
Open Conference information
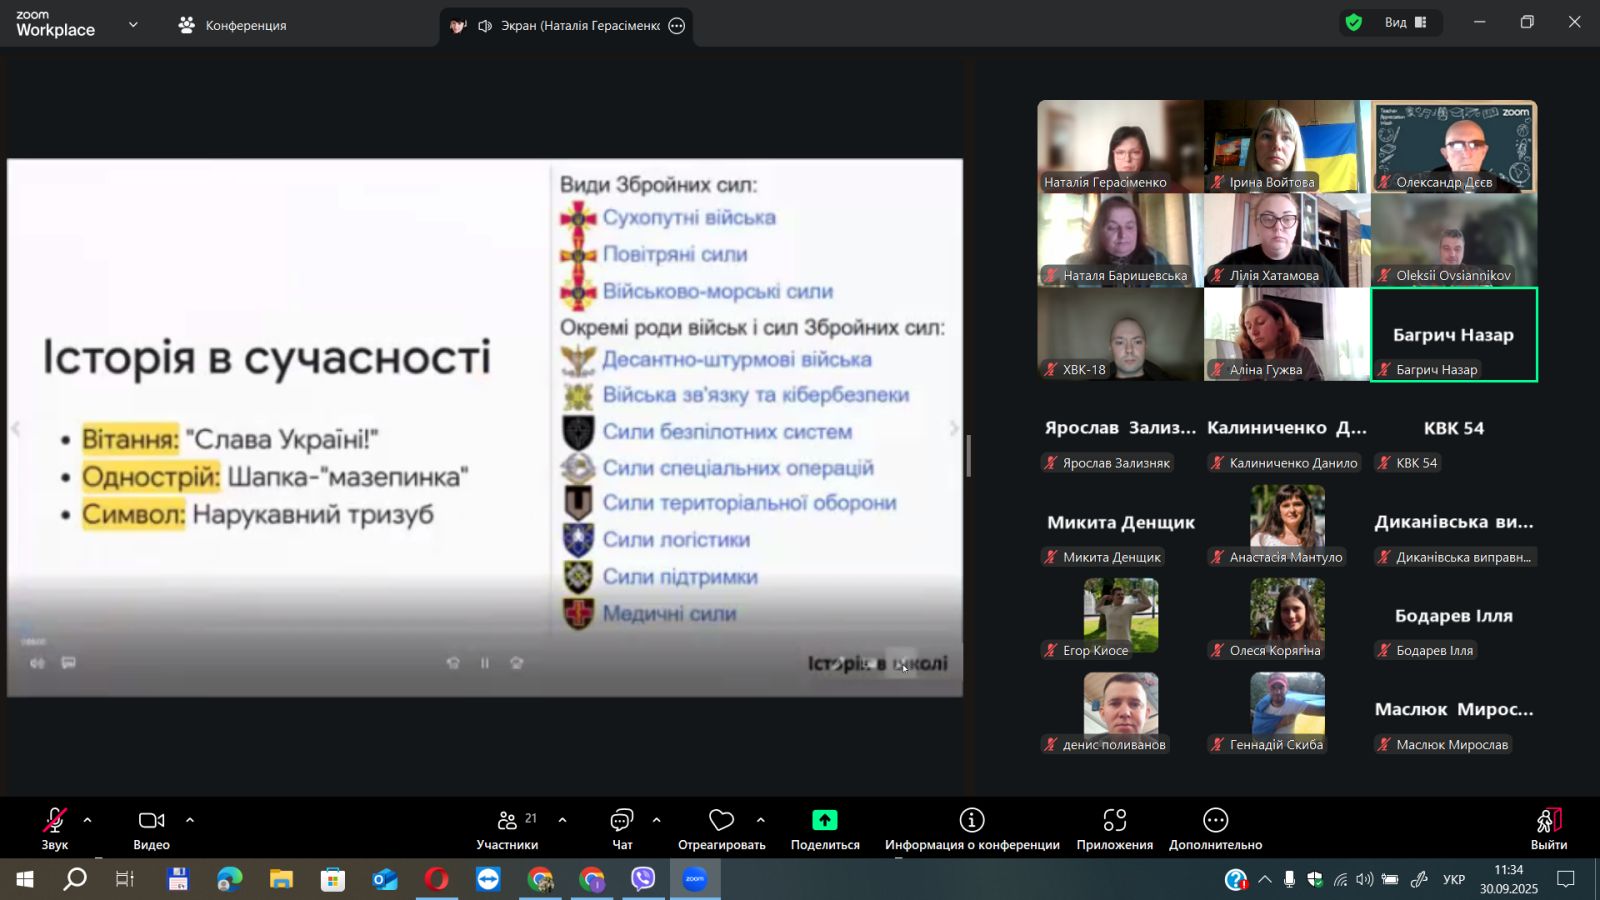pyautogui.click(x=971, y=821)
